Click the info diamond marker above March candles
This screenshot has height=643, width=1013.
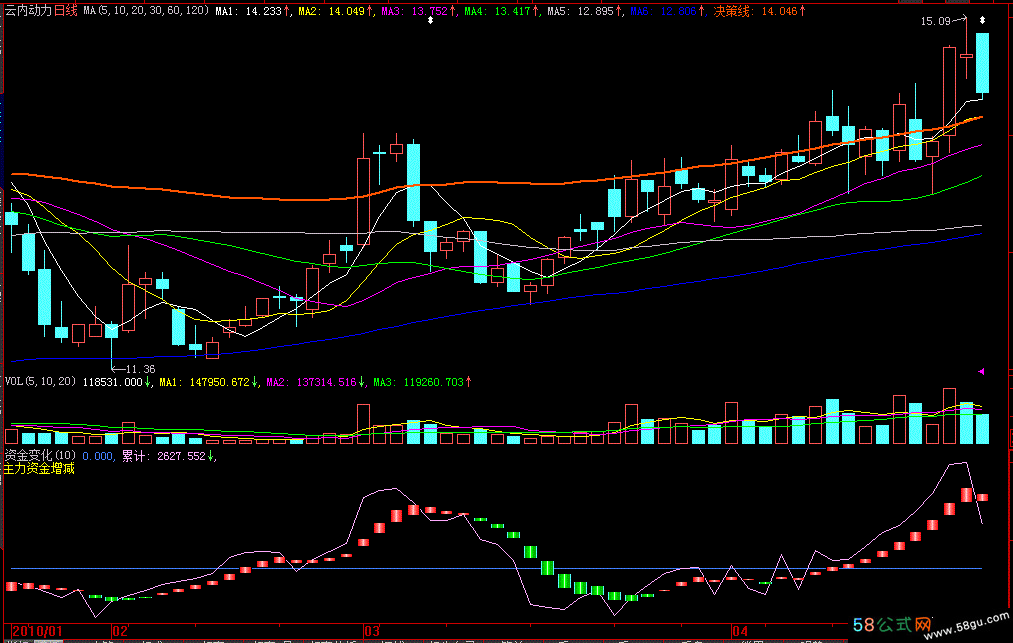coord(431,20)
